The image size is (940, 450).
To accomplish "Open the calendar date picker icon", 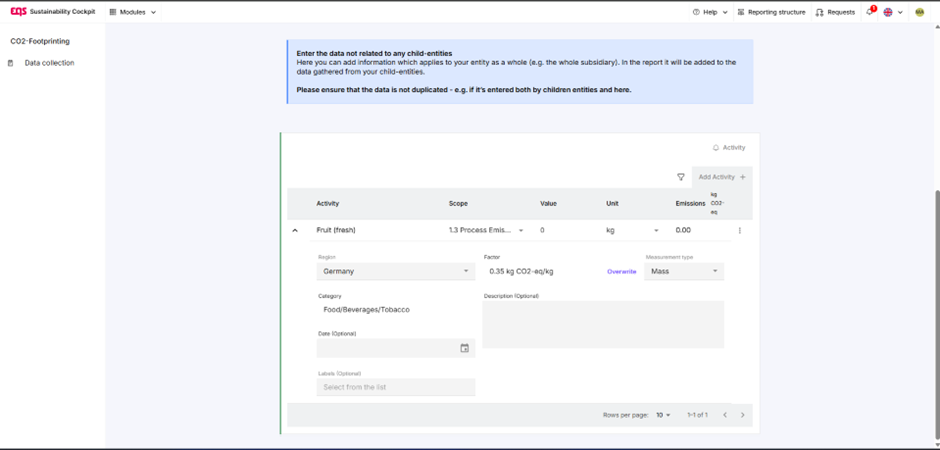I will point(464,348).
